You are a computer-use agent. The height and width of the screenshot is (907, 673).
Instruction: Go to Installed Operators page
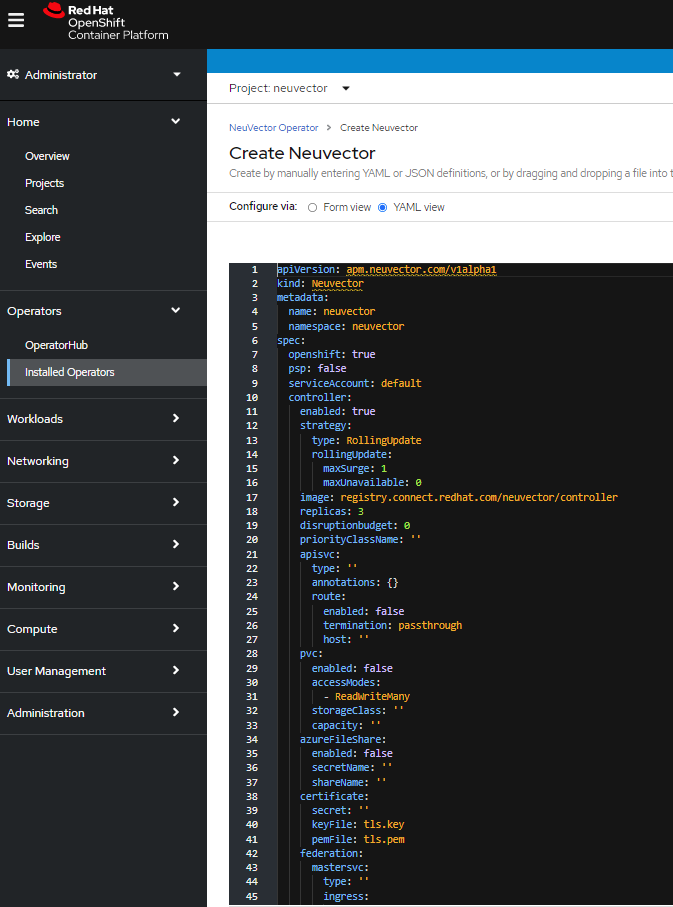(x=70, y=372)
